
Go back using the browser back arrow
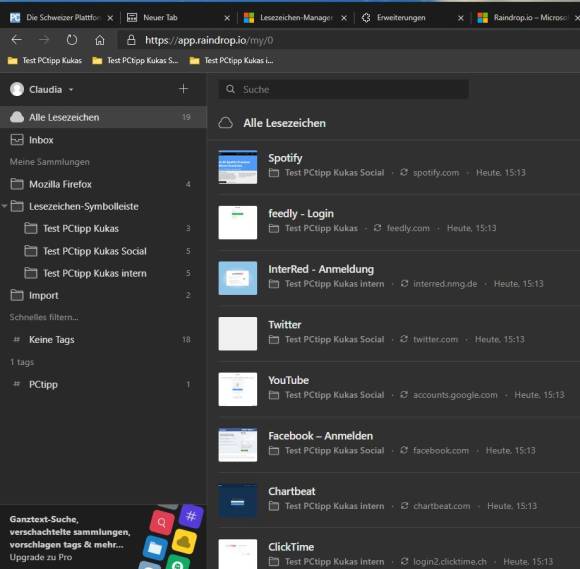coord(17,40)
